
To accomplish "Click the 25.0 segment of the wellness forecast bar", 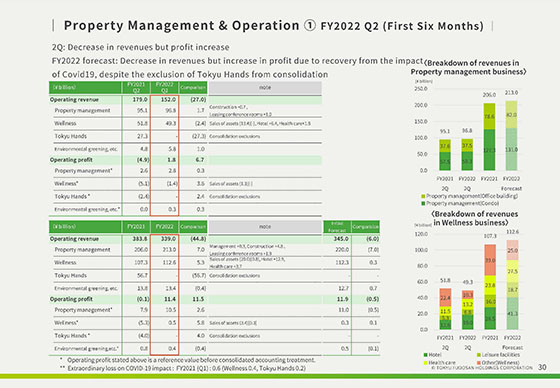I will [x=512, y=250].
